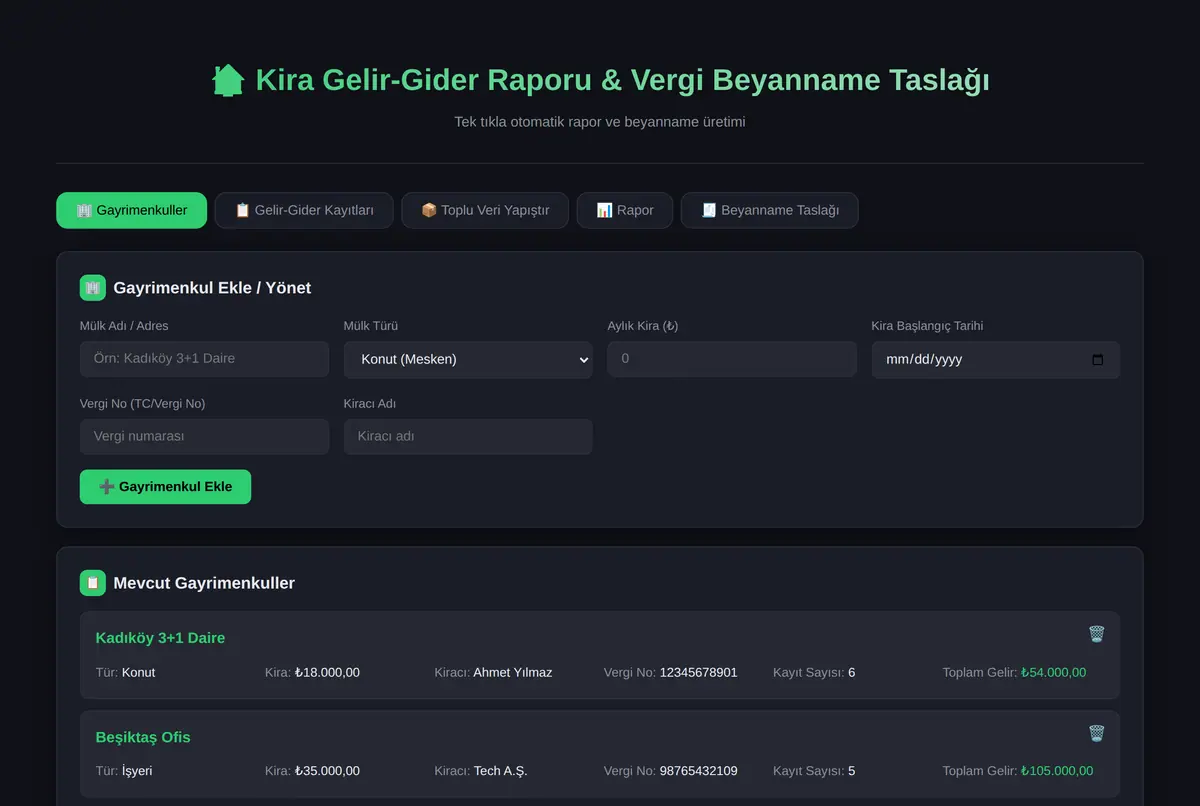Click tax number 98765432109
The image size is (1200, 806).
tap(698, 771)
